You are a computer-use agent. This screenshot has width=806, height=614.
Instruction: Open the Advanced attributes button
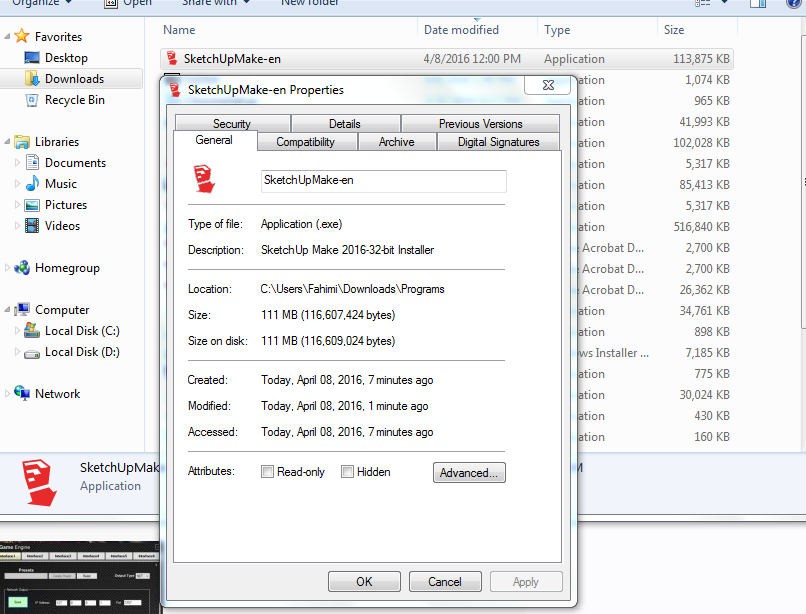[x=469, y=473]
